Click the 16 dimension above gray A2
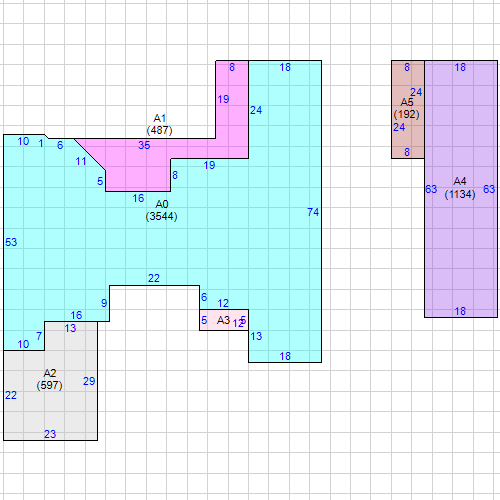The image size is (500, 500). click(x=76, y=315)
